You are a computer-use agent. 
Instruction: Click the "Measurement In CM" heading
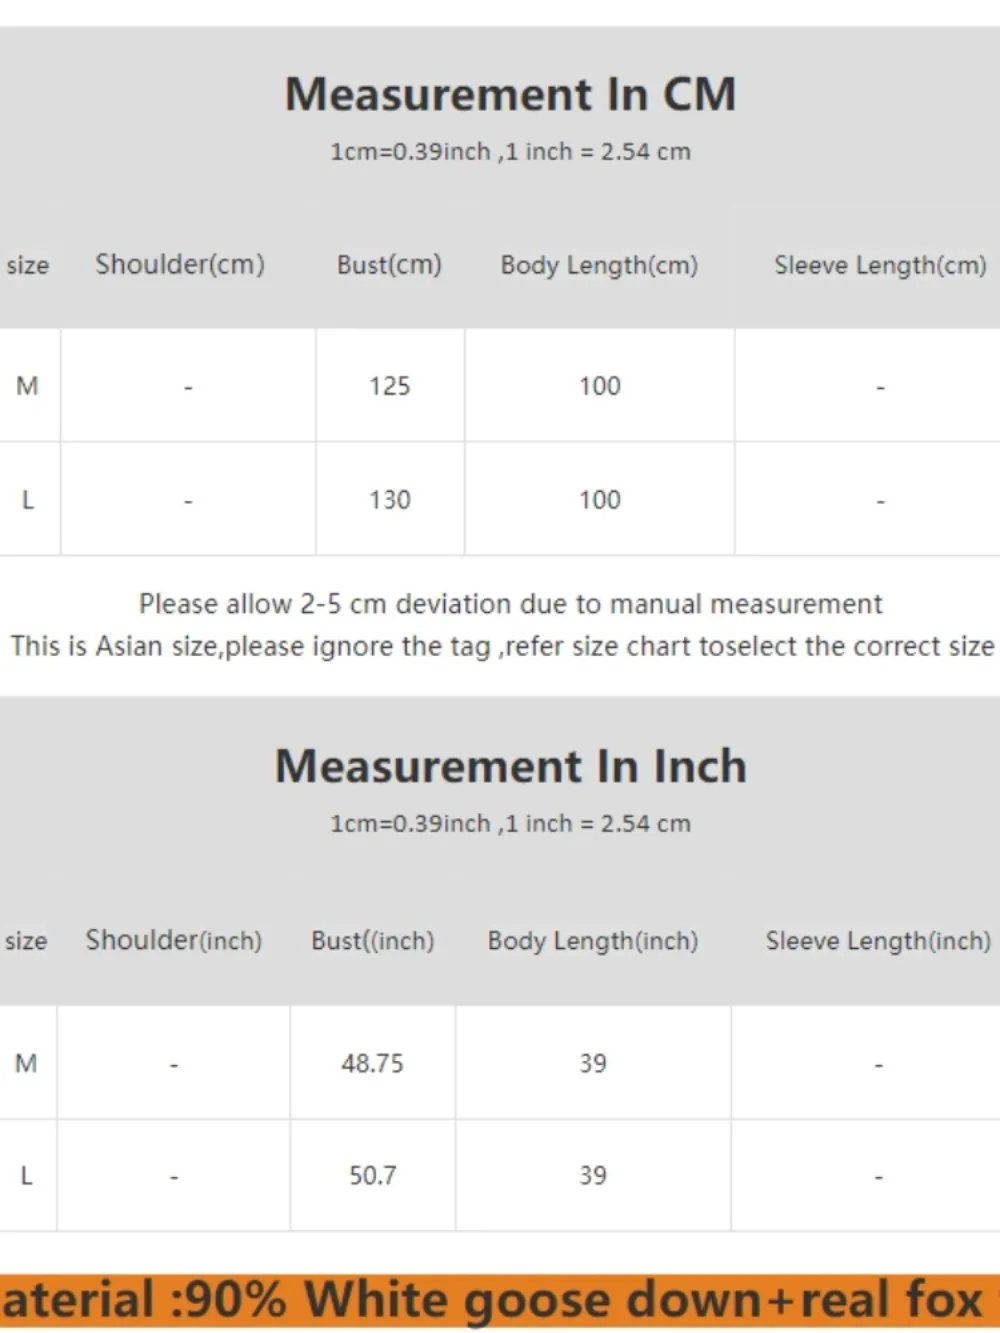tap(510, 95)
